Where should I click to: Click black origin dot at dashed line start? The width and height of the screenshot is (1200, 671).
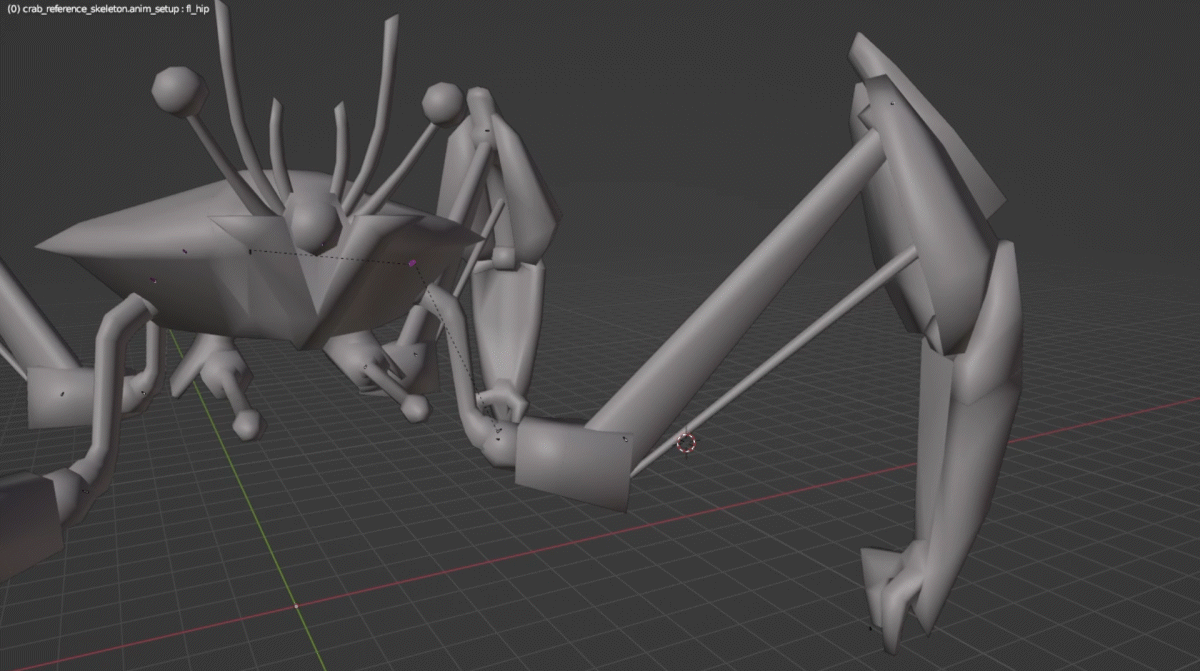pos(250,252)
